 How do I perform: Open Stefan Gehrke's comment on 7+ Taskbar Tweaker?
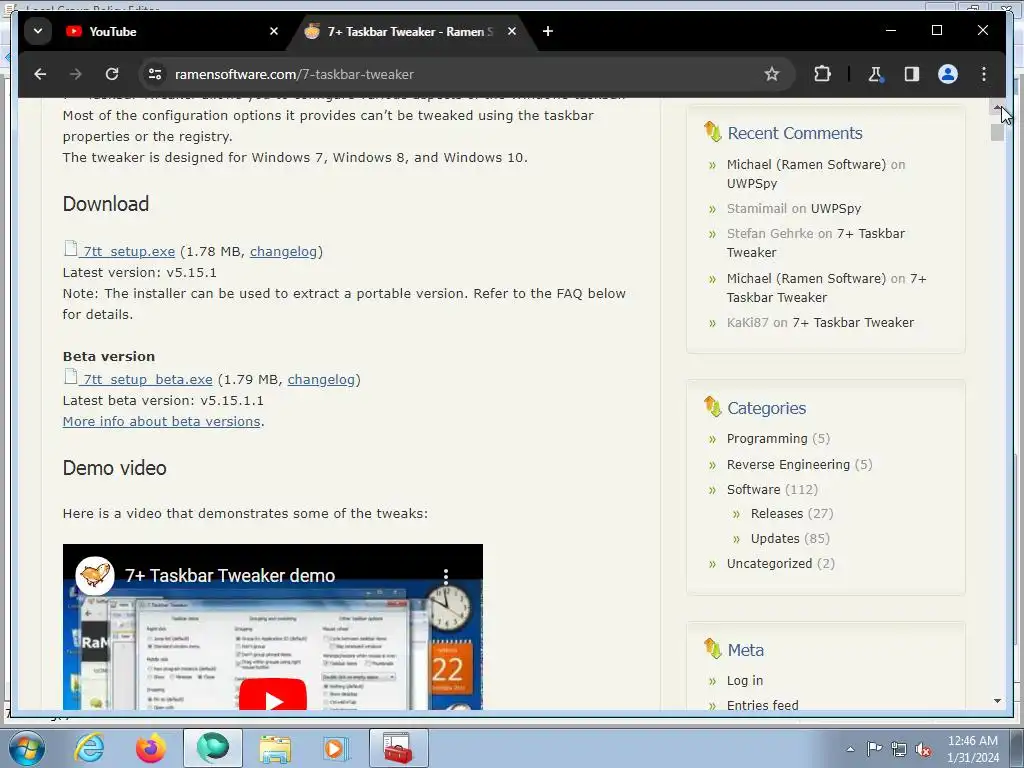pyautogui.click(x=816, y=243)
